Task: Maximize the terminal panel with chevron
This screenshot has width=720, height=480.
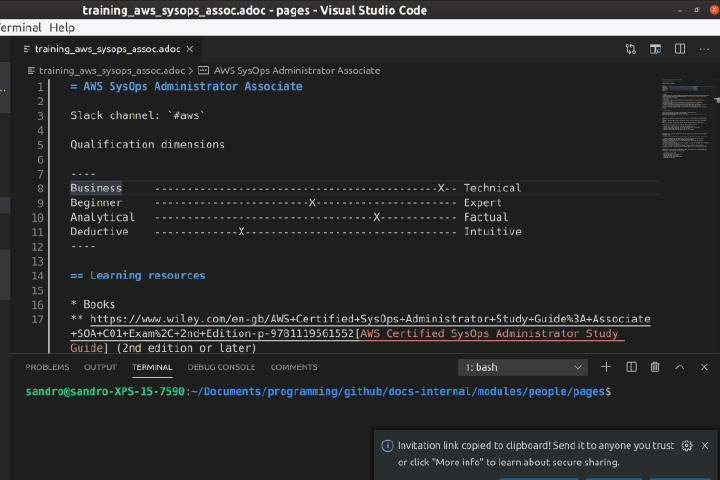Action: tap(680, 367)
